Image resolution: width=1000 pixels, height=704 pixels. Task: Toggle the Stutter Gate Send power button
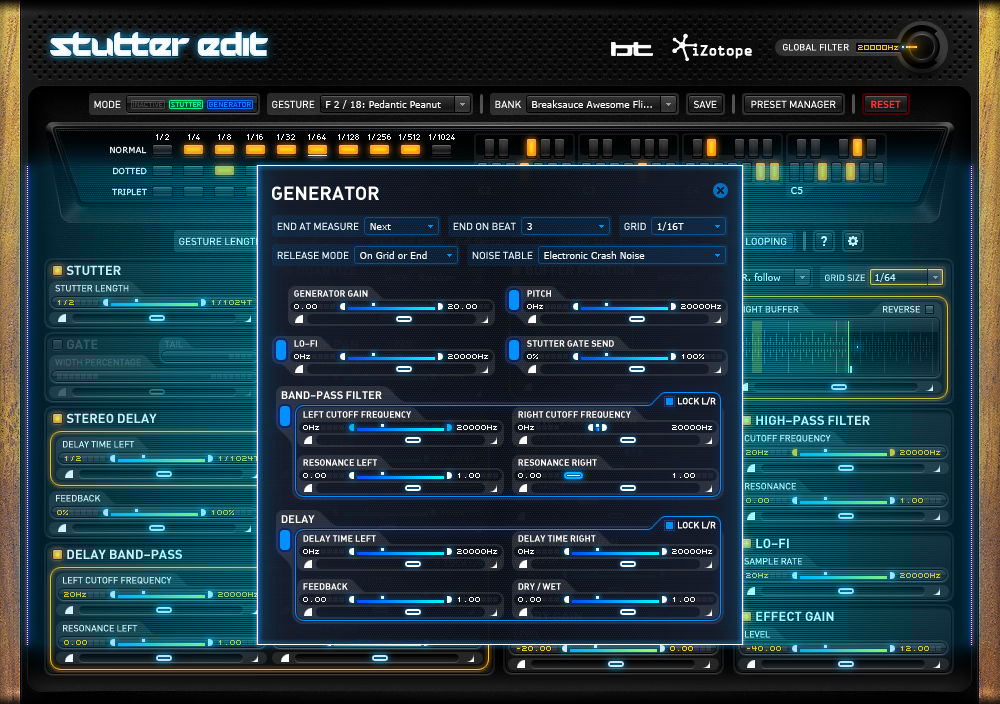(x=514, y=350)
